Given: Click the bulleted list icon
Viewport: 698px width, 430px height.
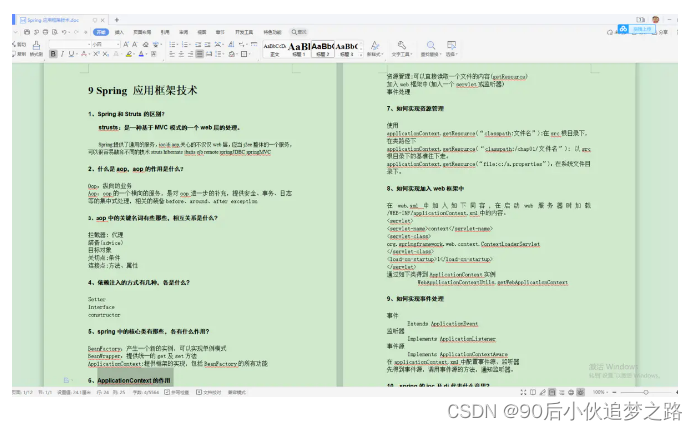Looking at the screenshot, I should click(172, 45).
